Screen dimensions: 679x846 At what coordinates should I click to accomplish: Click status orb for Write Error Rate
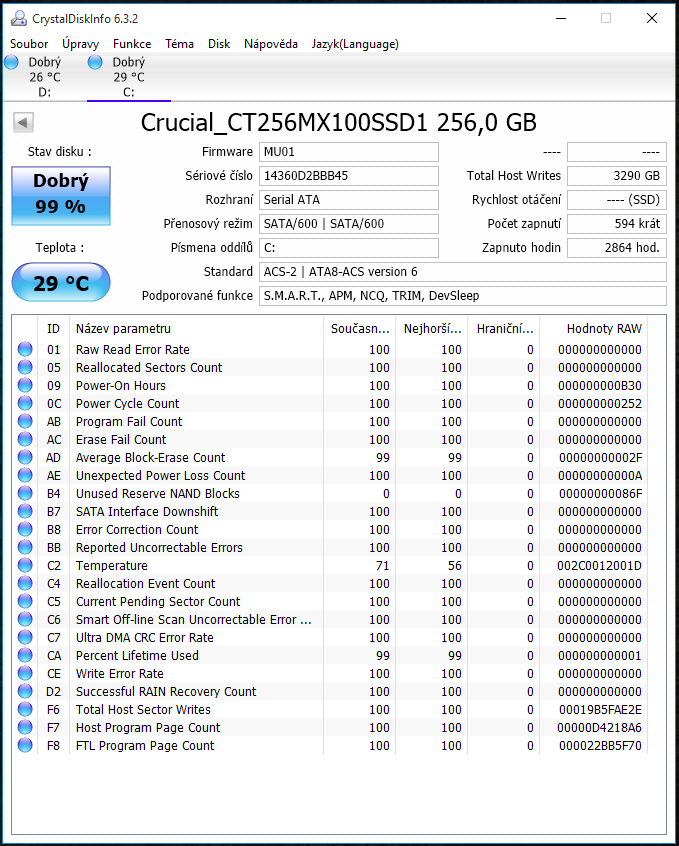[25, 673]
